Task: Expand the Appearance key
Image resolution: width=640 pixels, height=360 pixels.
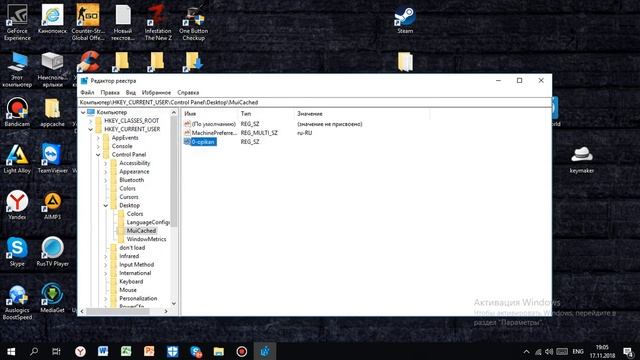Action: (106, 172)
